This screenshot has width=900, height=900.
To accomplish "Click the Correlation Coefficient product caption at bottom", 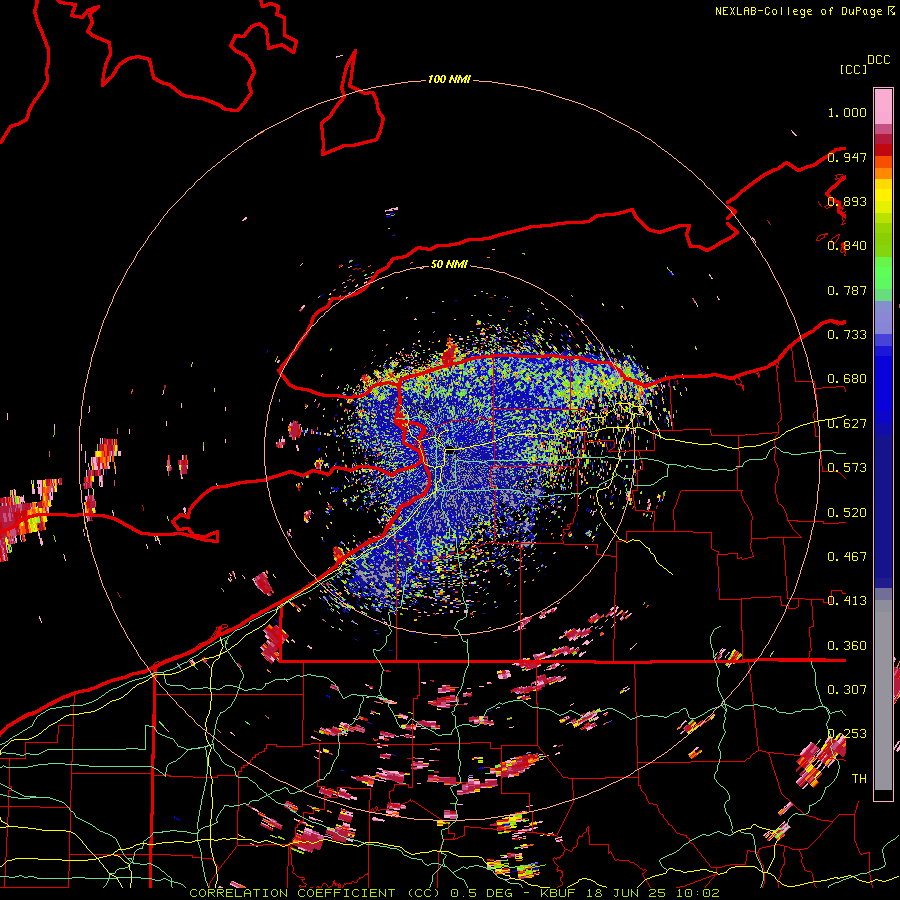I will click(454, 893).
